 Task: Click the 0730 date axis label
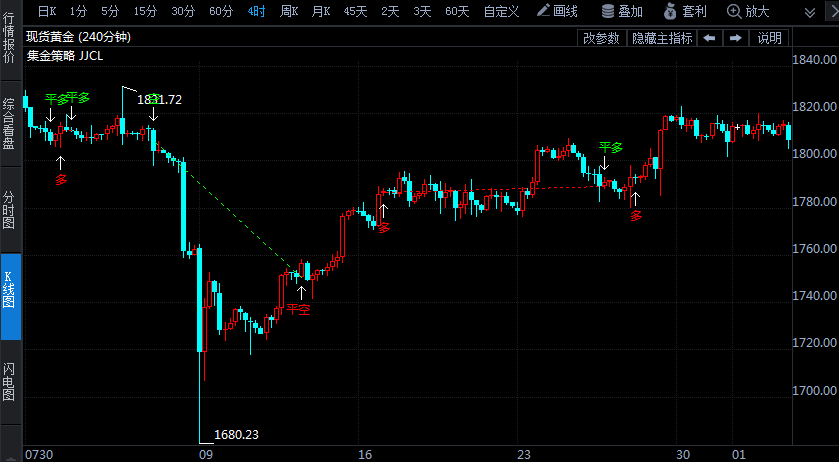pyautogui.click(x=39, y=455)
